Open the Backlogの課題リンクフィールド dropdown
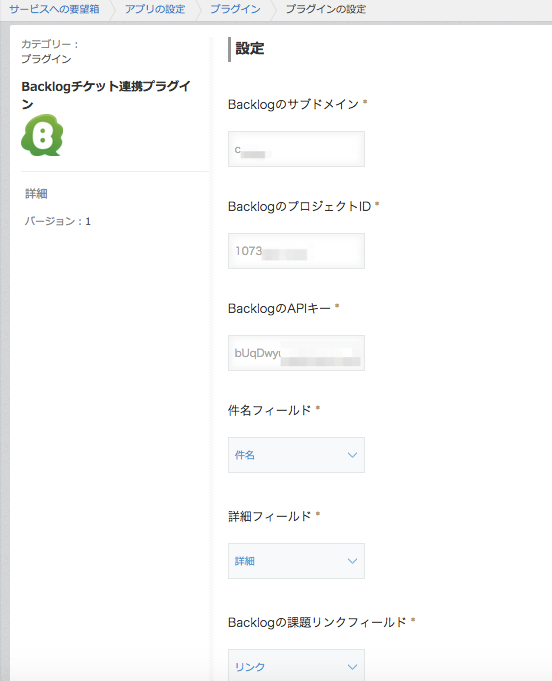 (296, 665)
